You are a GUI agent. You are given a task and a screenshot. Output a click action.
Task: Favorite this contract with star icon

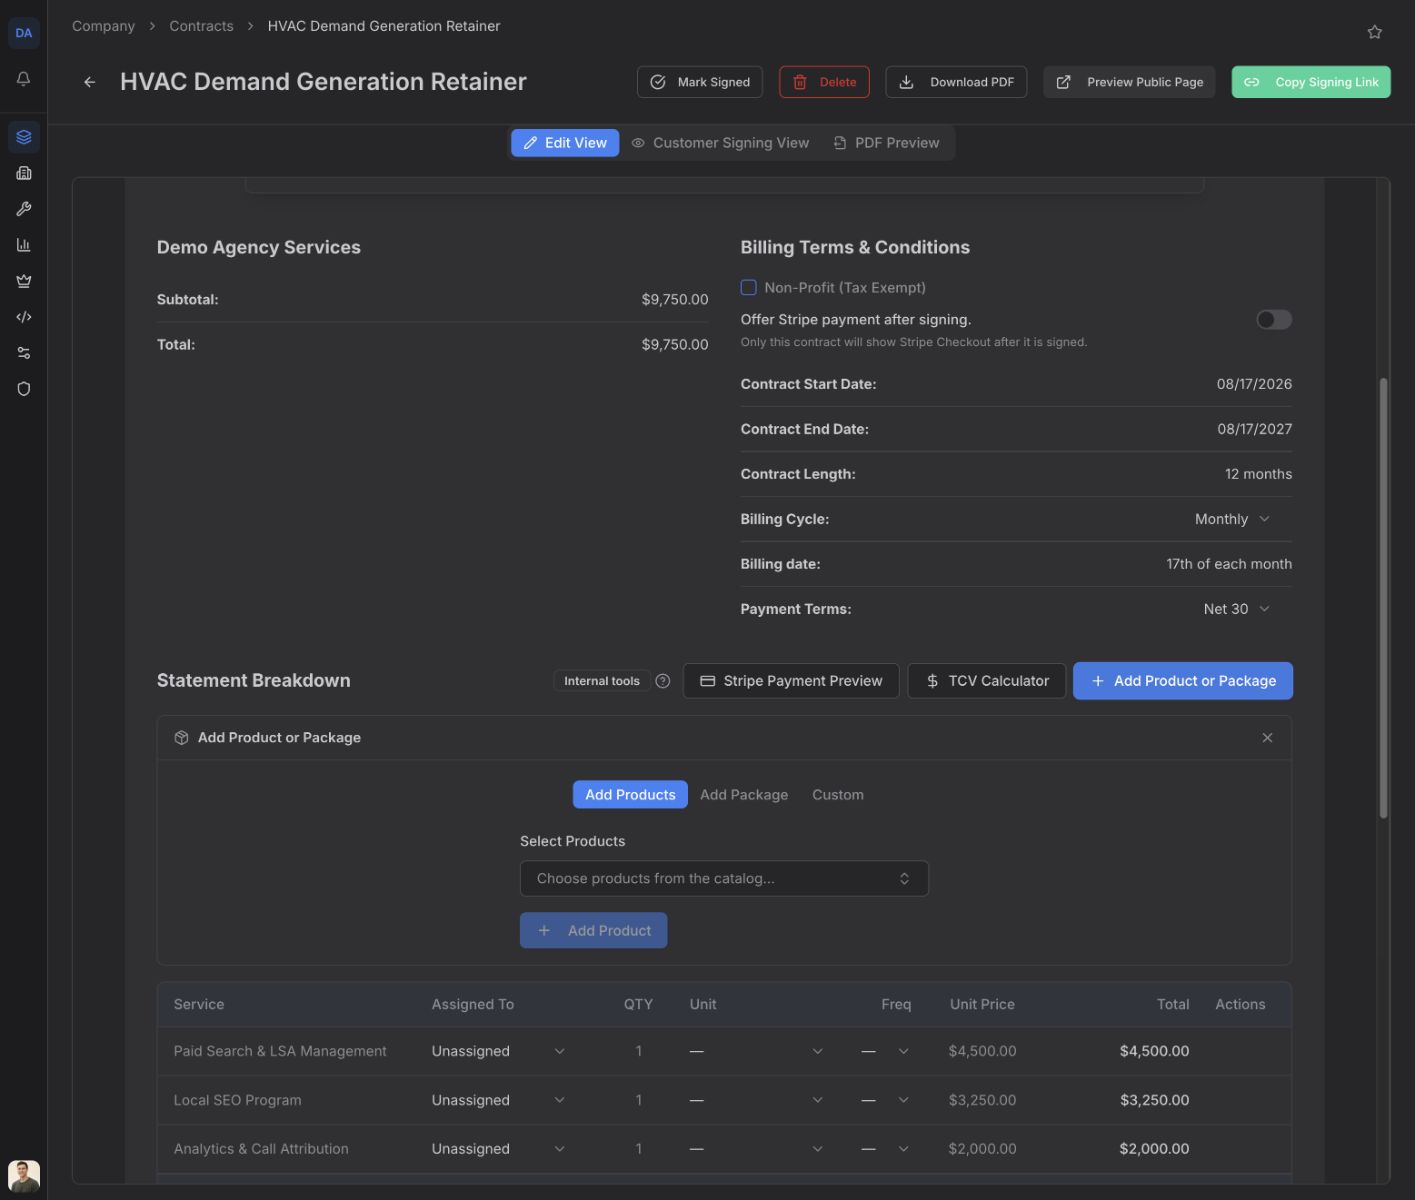[x=1375, y=32]
